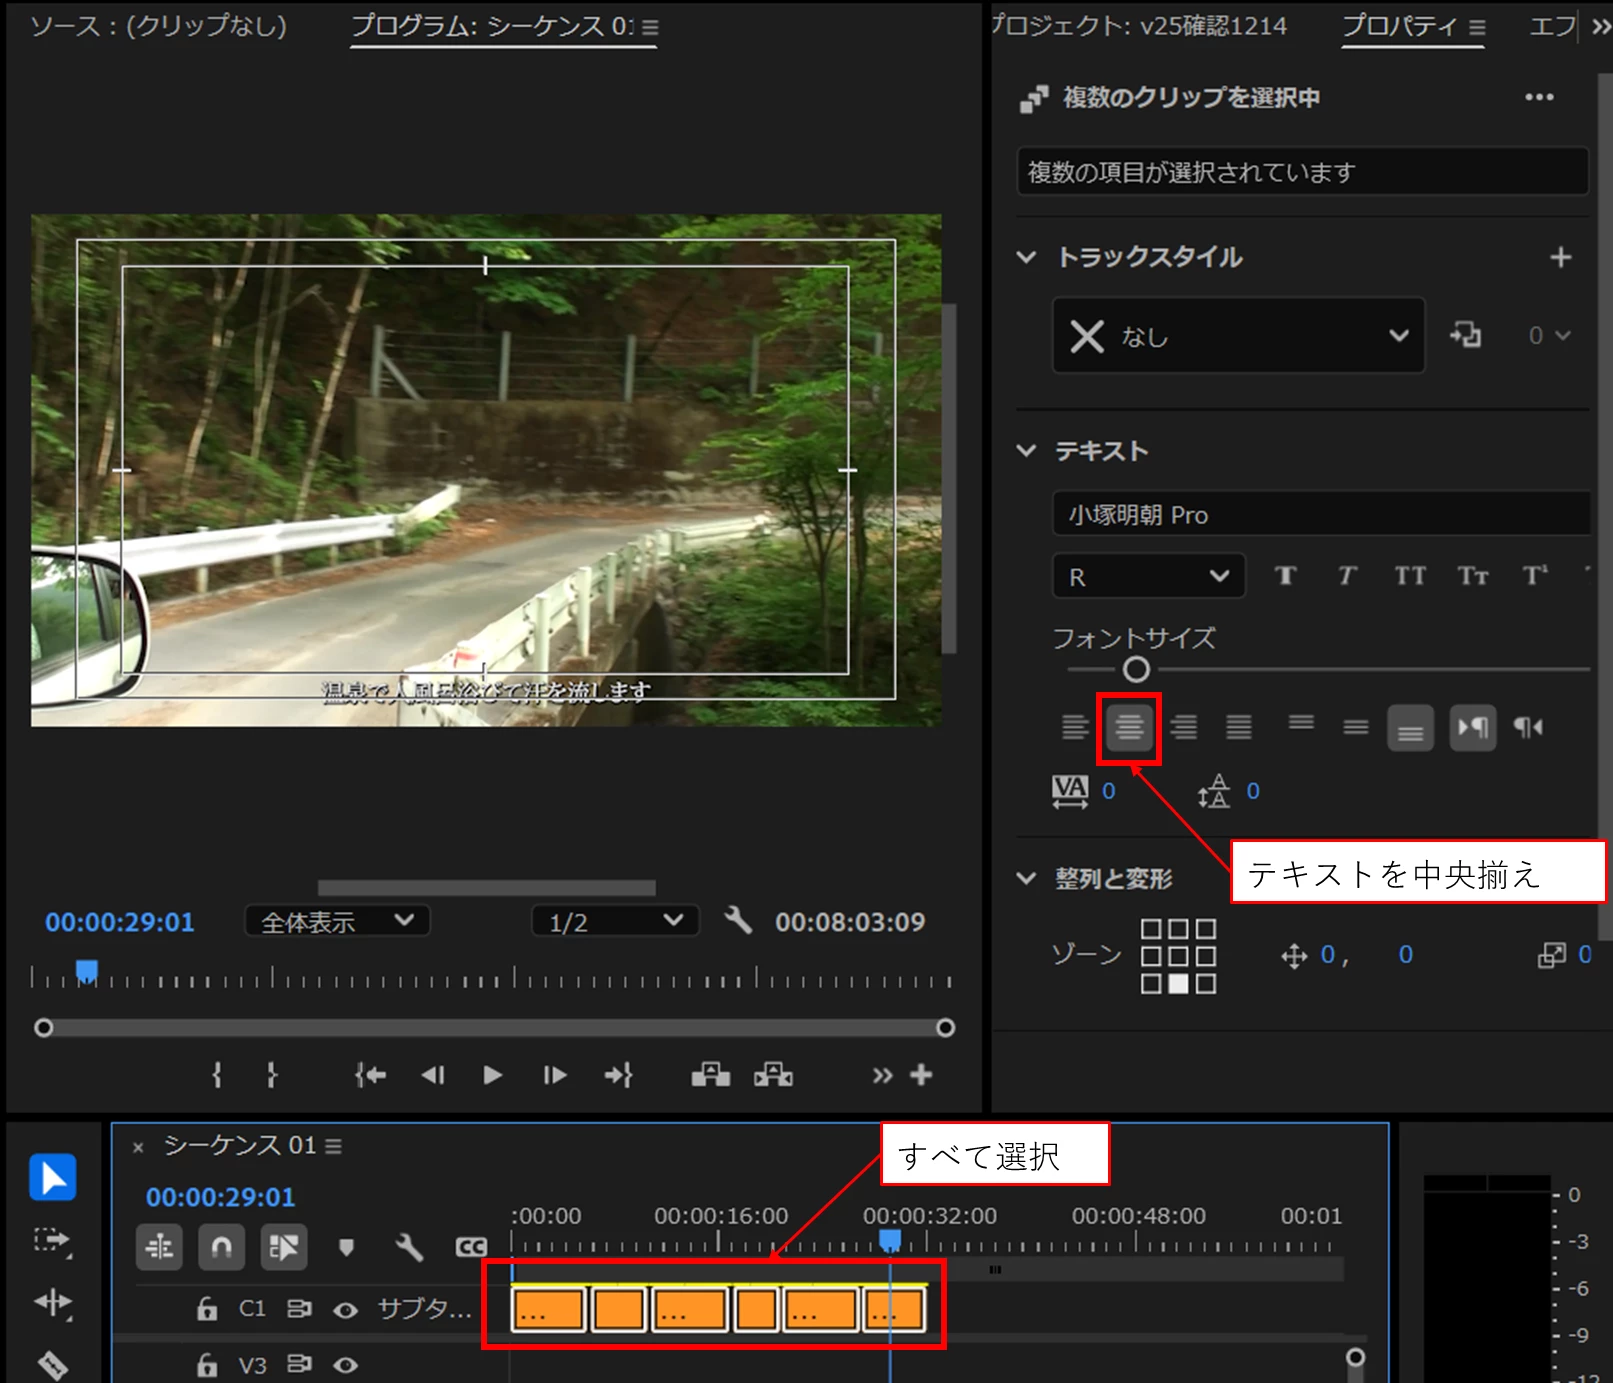Open the button editor plus icon
This screenshot has height=1383, width=1613.
921,1075
